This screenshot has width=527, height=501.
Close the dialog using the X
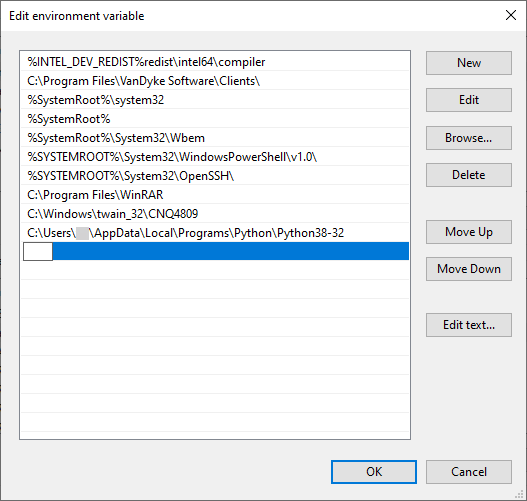[511, 15]
